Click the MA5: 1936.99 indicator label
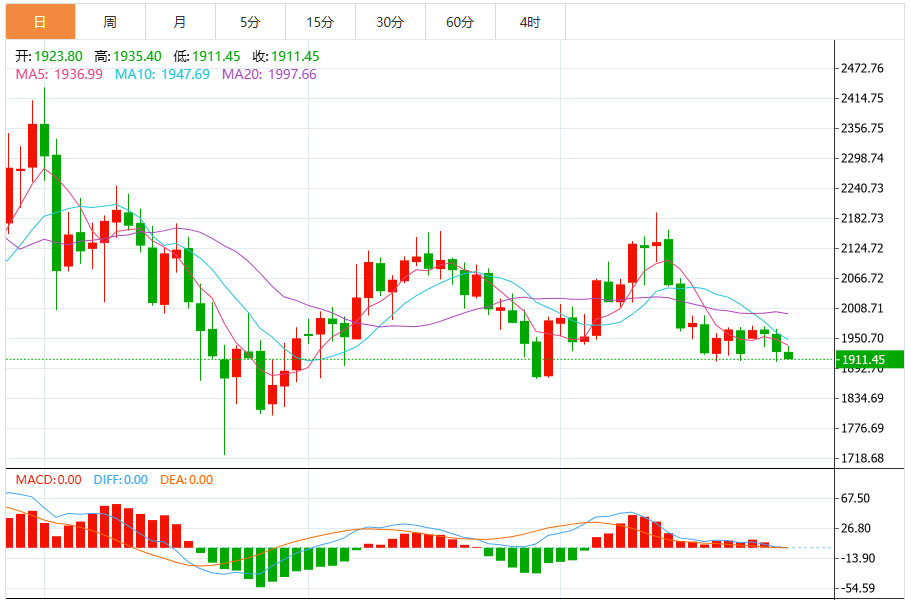Screen dimensions: 911x600 click(x=59, y=74)
